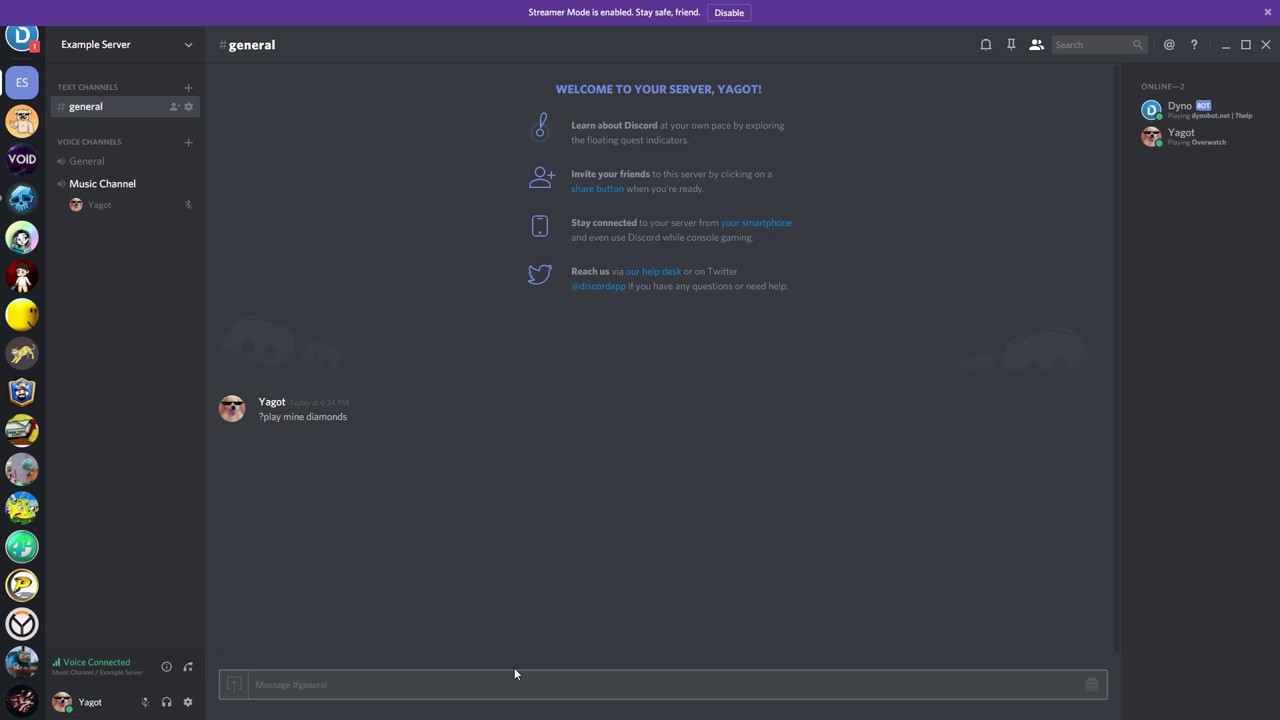The height and width of the screenshot is (720, 1280).
Task: Open general channel settings gear
Action: 188,107
